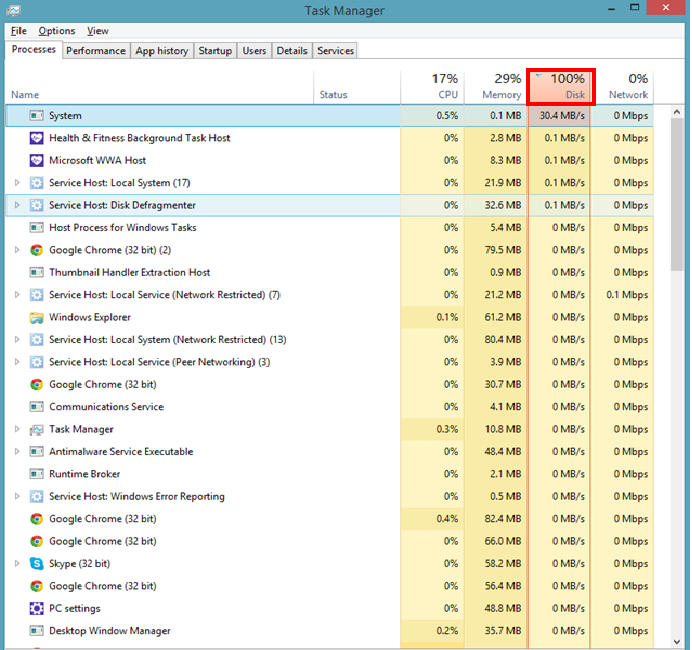Sort by the Name column header

pos(159,87)
